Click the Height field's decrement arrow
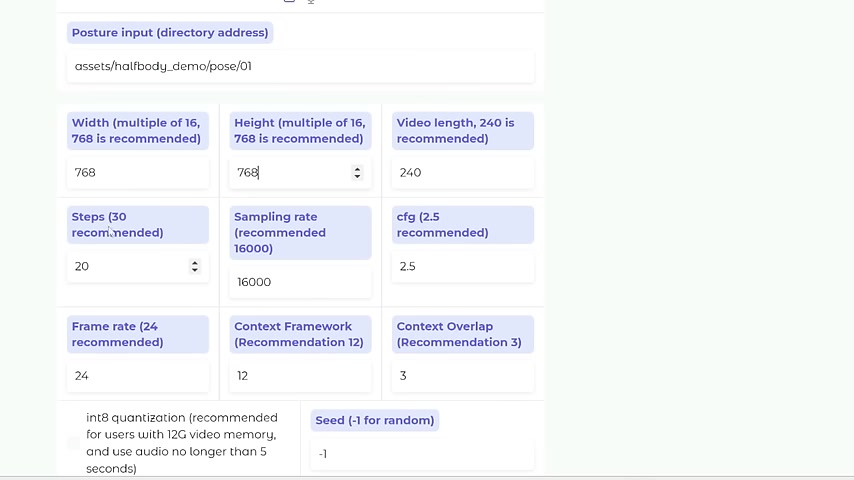This screenshot has height=480, width=854. tap(357, 176)
